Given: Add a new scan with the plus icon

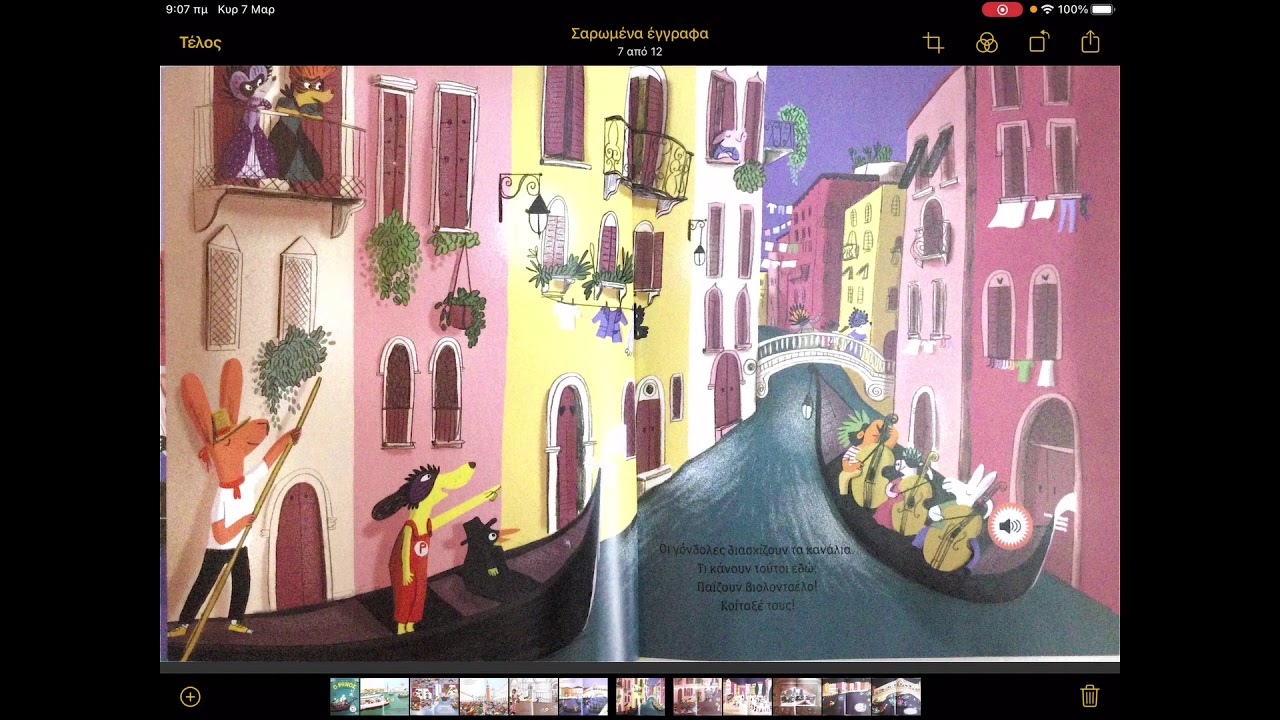Looking at the screenshot, I should [190, 697].
